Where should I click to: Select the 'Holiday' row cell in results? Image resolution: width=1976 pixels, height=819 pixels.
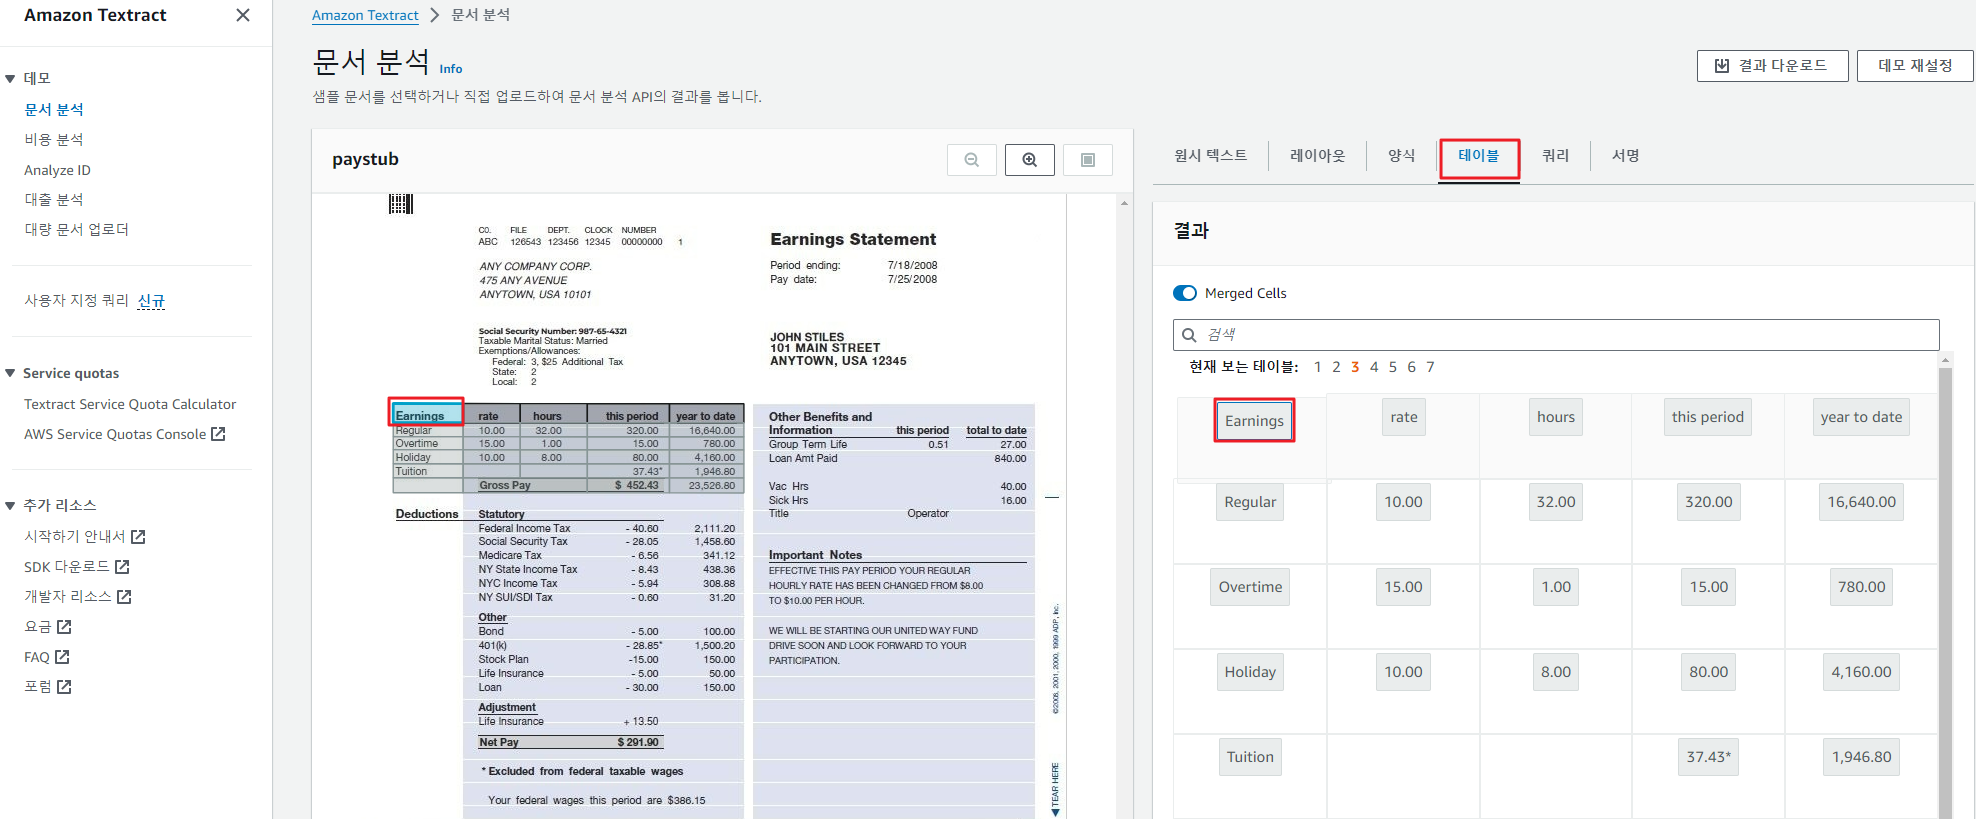coord(1250,672)
